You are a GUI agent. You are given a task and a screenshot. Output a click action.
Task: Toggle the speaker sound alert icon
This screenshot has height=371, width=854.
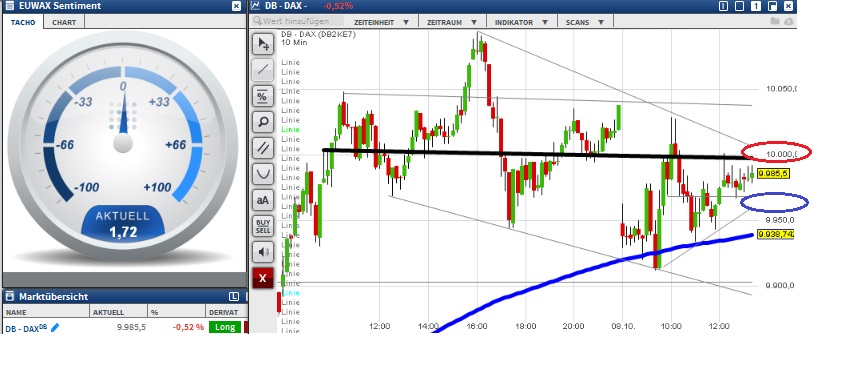263,252
